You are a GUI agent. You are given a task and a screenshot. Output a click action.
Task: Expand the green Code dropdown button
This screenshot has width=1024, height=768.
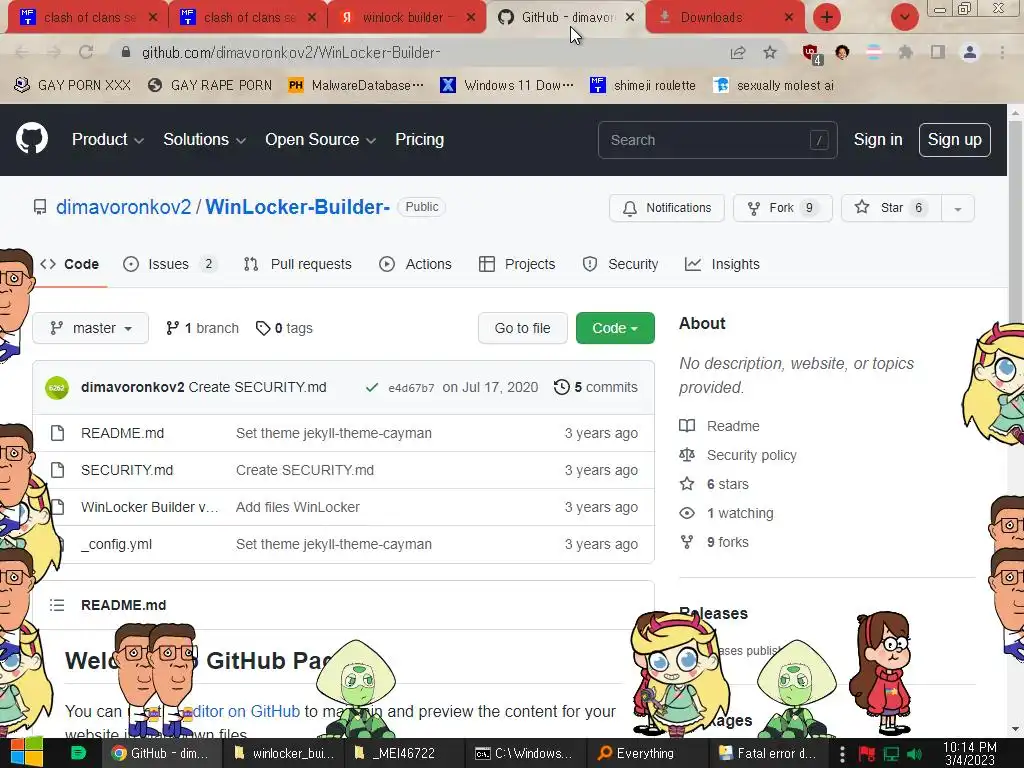(615, 328)
